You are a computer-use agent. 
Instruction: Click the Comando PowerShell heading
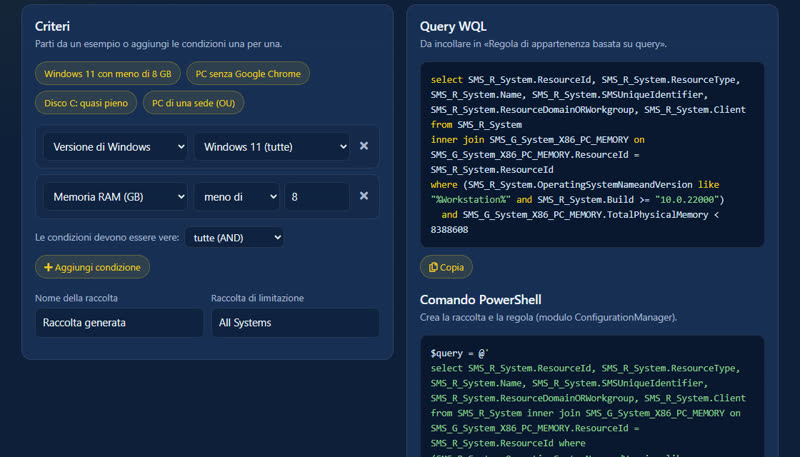(x=481, y=300)
